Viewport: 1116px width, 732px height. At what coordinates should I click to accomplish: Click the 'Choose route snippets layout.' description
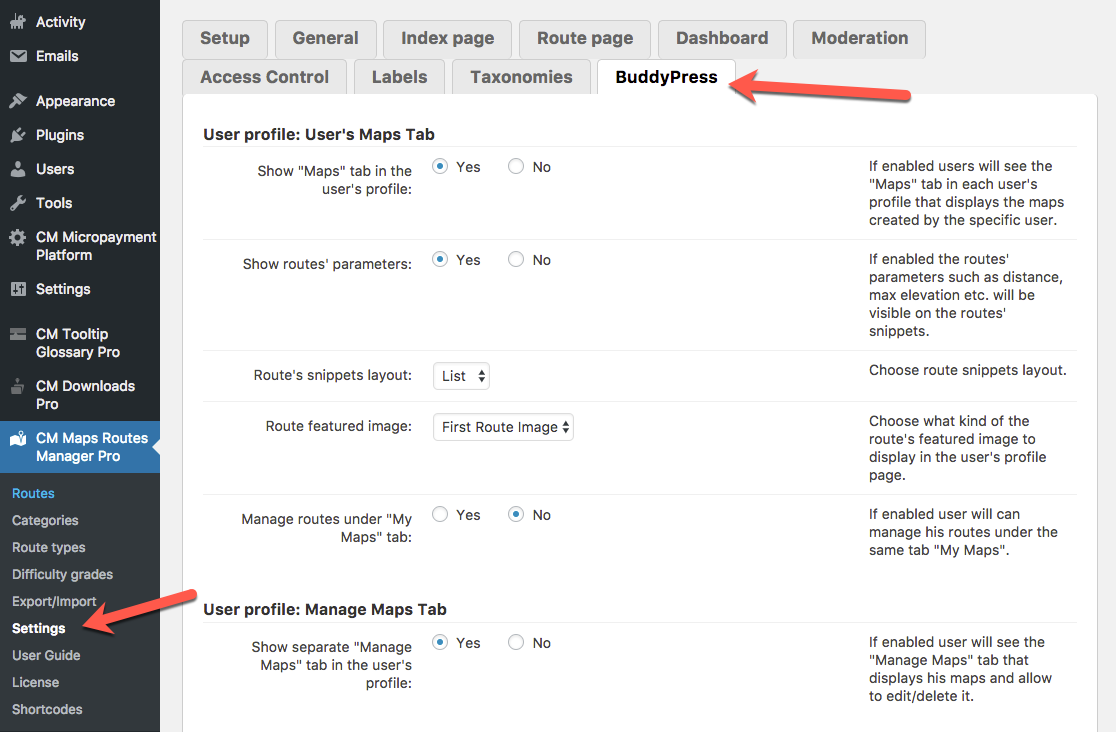967,370
